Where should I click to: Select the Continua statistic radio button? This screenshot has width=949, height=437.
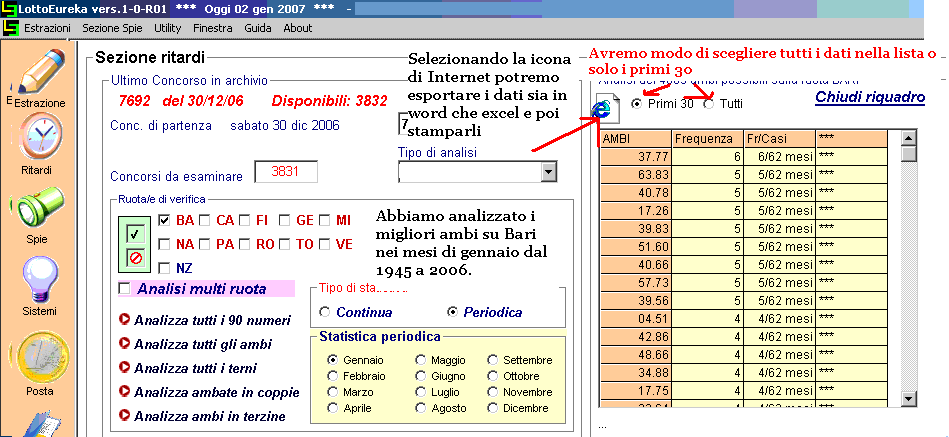[325, 312]
